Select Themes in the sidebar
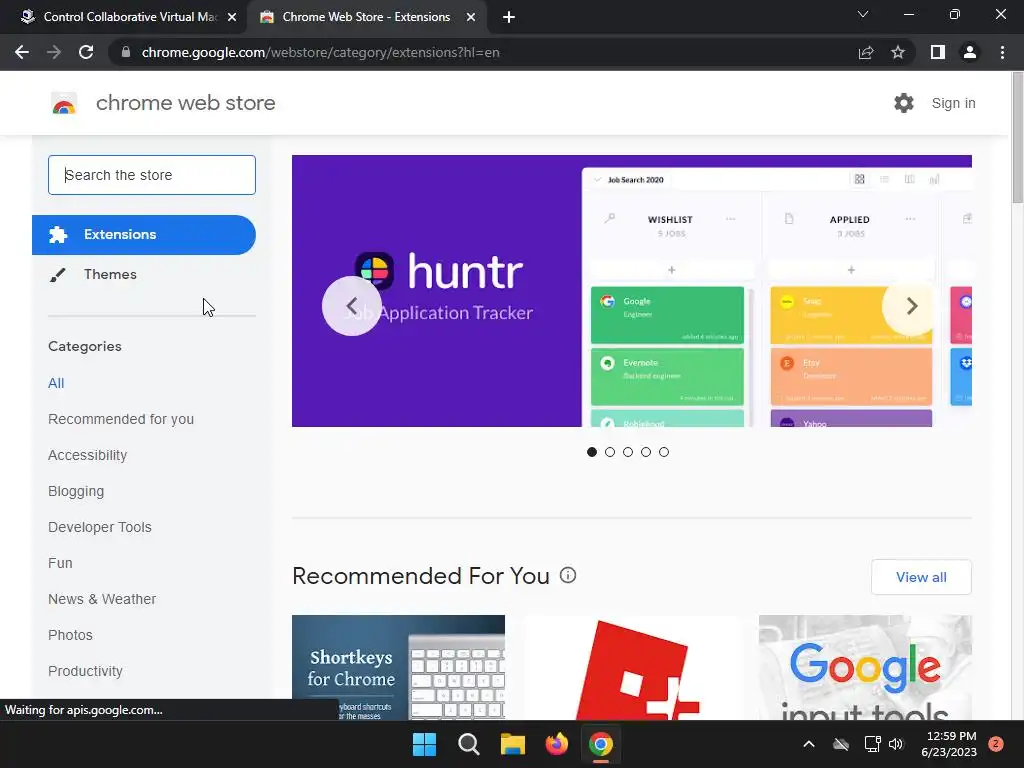Viewport: 1024px width, 768px height. click(110, 274)
